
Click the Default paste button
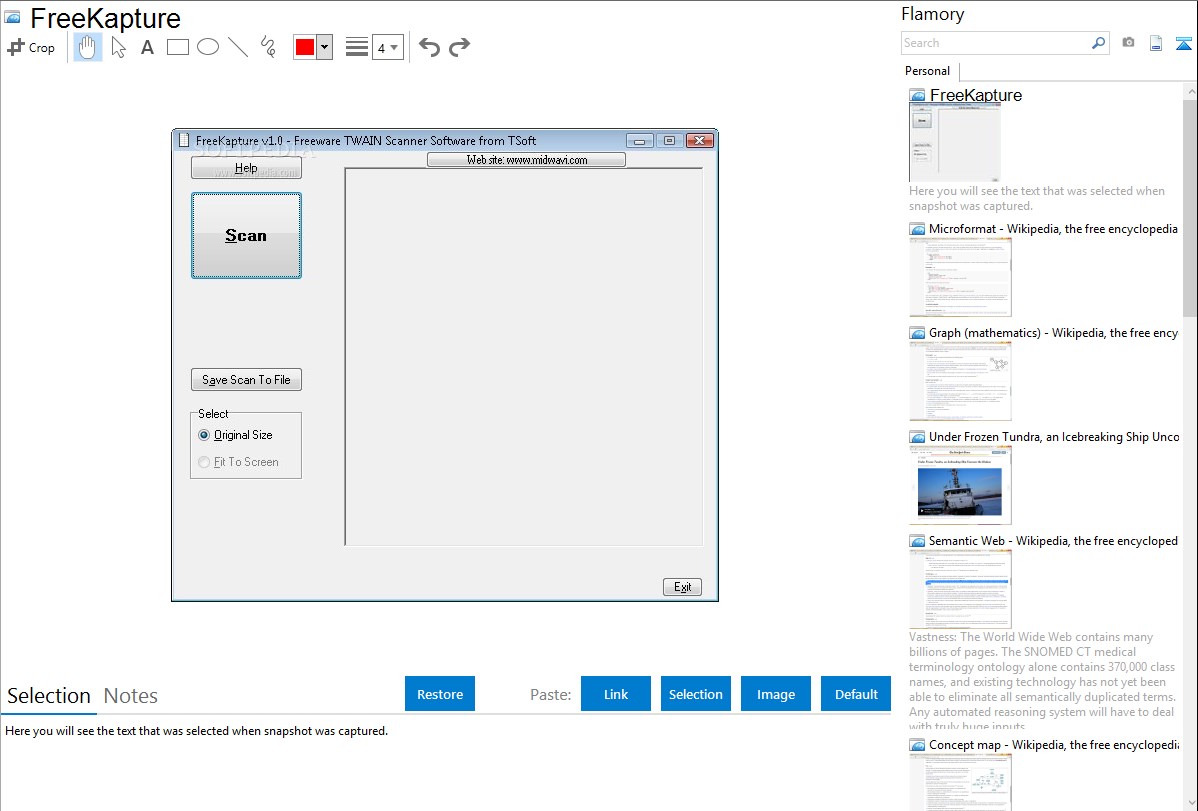point(856,694)
